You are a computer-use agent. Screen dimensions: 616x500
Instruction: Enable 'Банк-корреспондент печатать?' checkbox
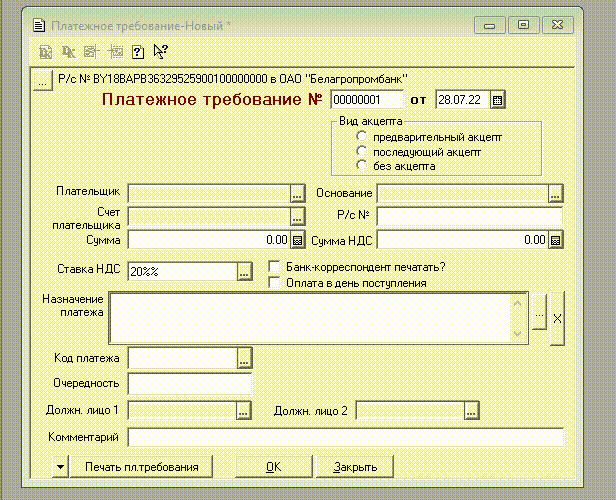tap(275, 266)
